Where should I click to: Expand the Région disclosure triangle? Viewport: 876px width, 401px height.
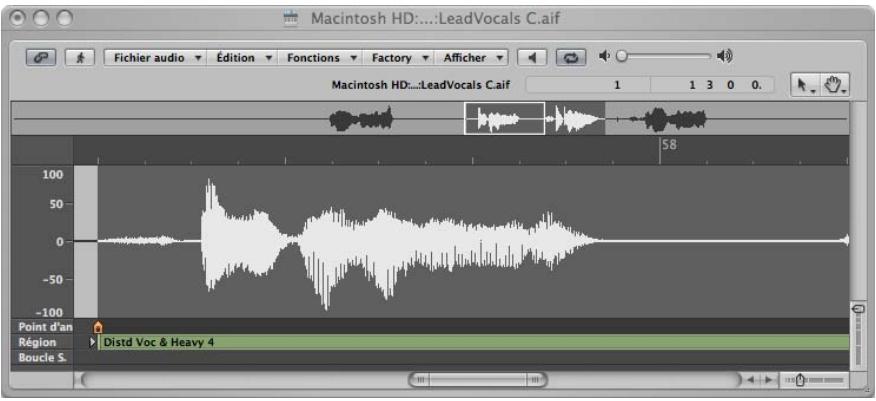(x=93, y=342)
